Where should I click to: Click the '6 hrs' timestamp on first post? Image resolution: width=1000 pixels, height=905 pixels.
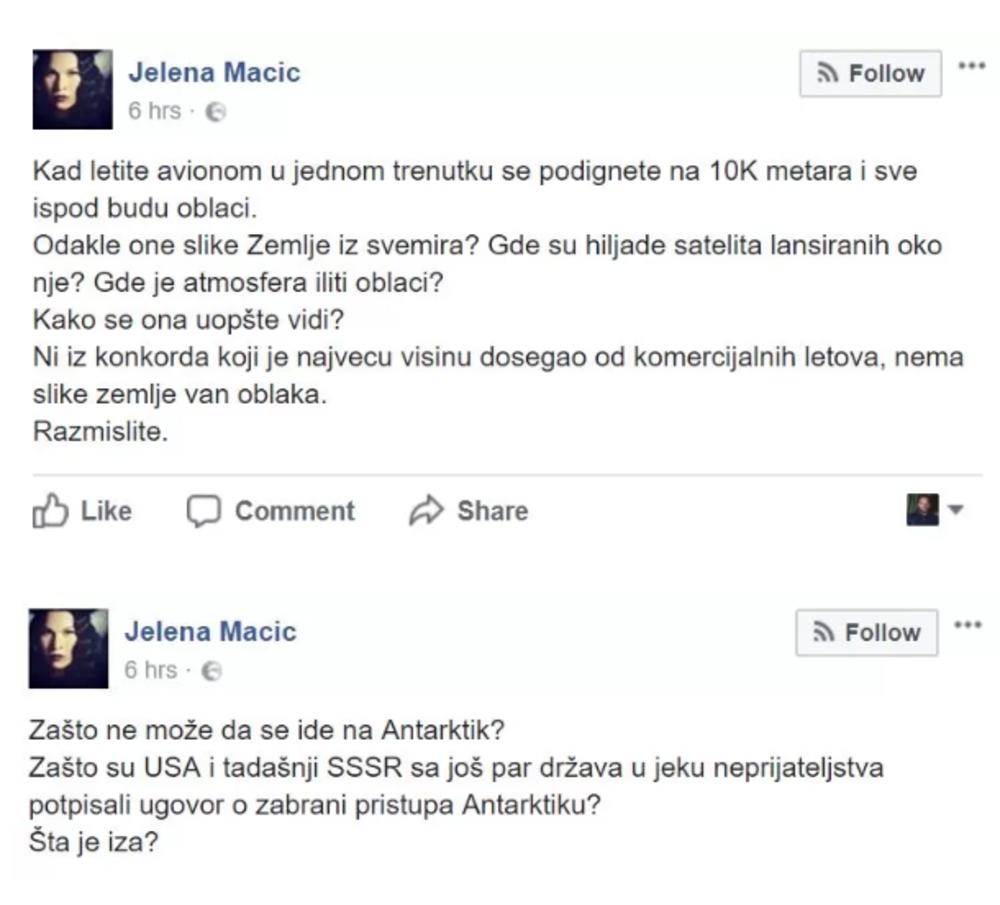[x=154, y=111]
